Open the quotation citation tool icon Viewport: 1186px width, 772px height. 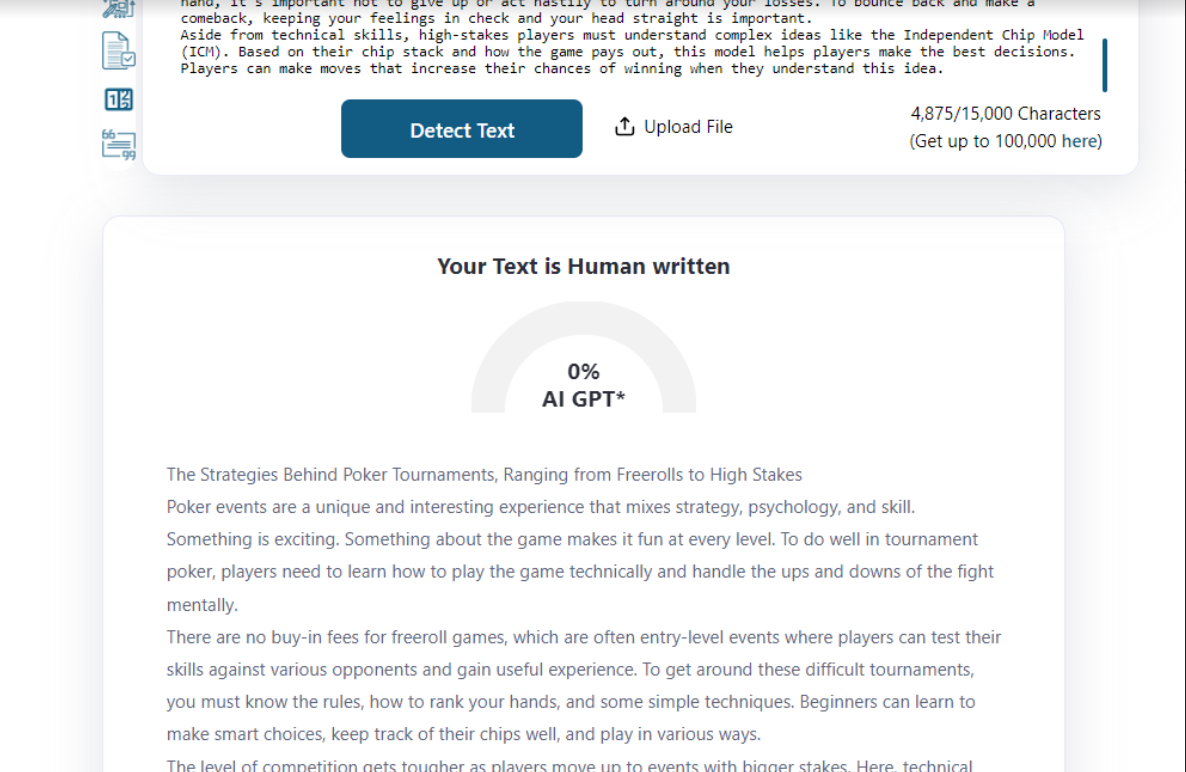coord(118,144)
